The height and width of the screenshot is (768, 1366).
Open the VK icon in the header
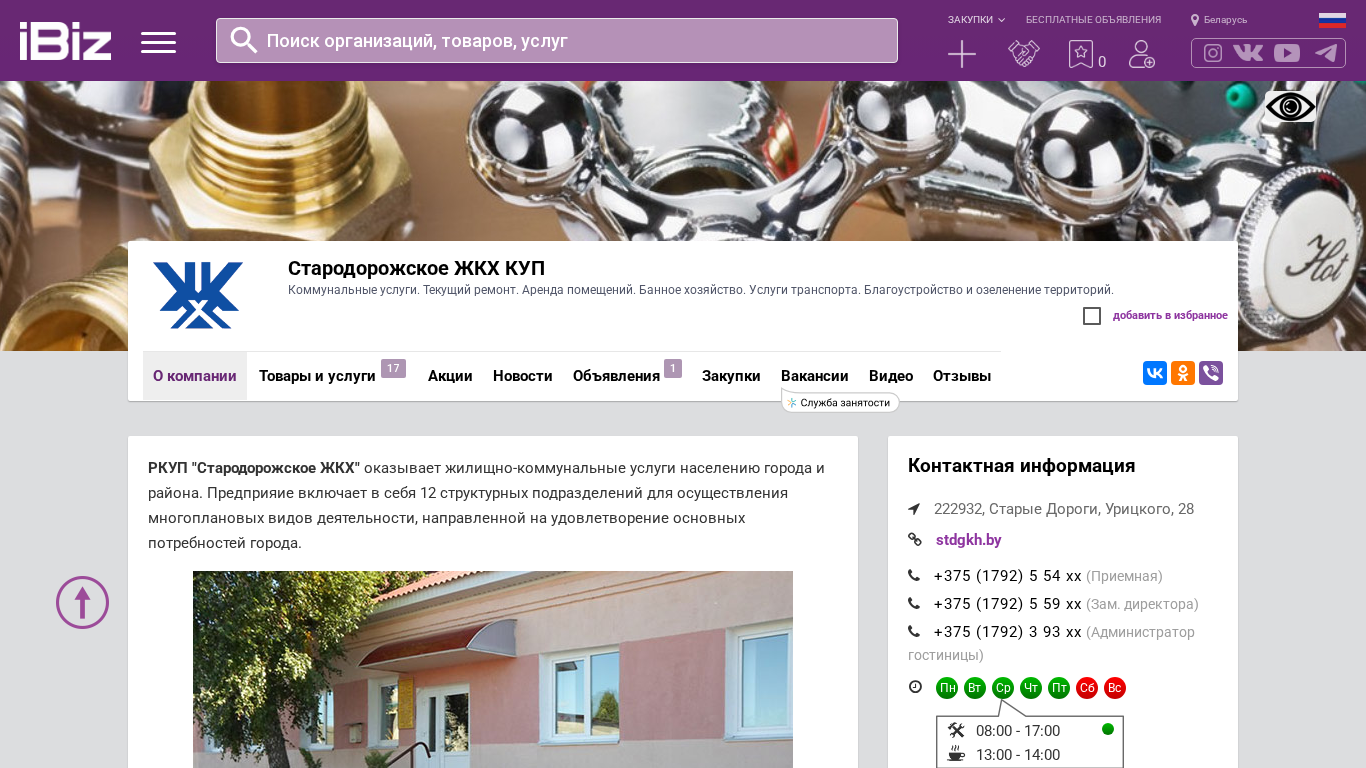coord(1248,53)
